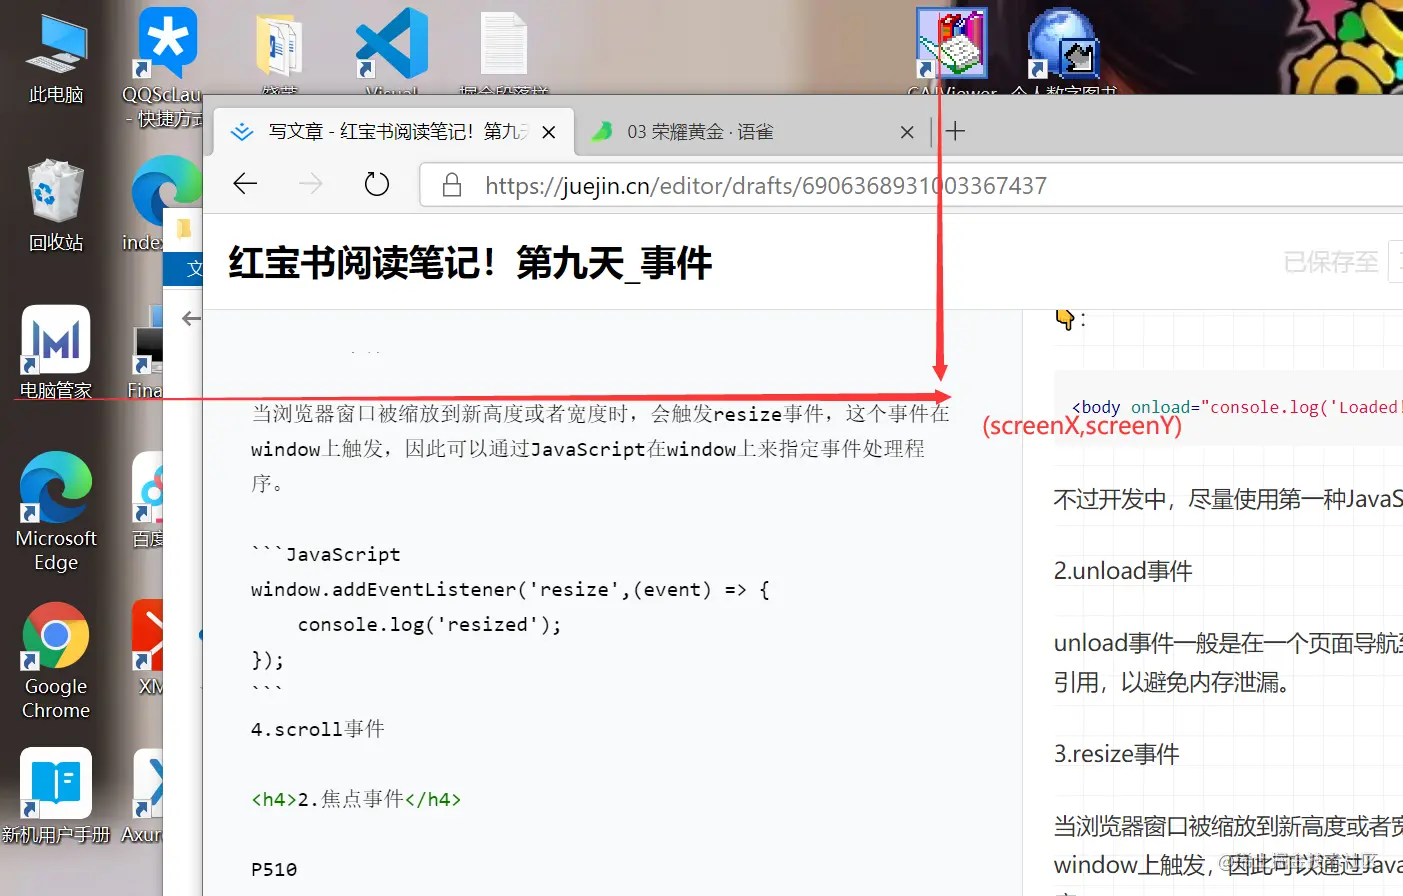Click the body onload code in preview

tap(1236, 407)
